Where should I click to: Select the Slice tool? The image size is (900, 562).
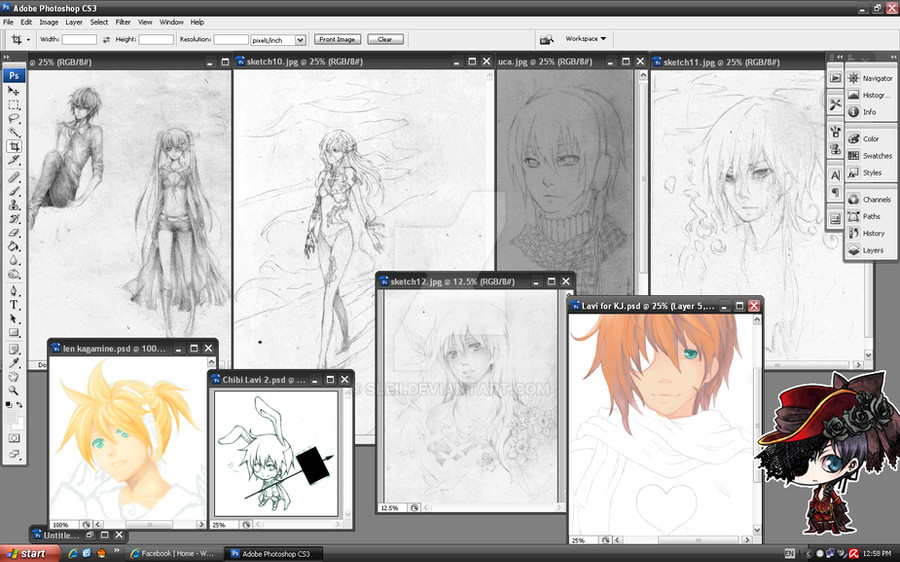[x=14, y=160]
